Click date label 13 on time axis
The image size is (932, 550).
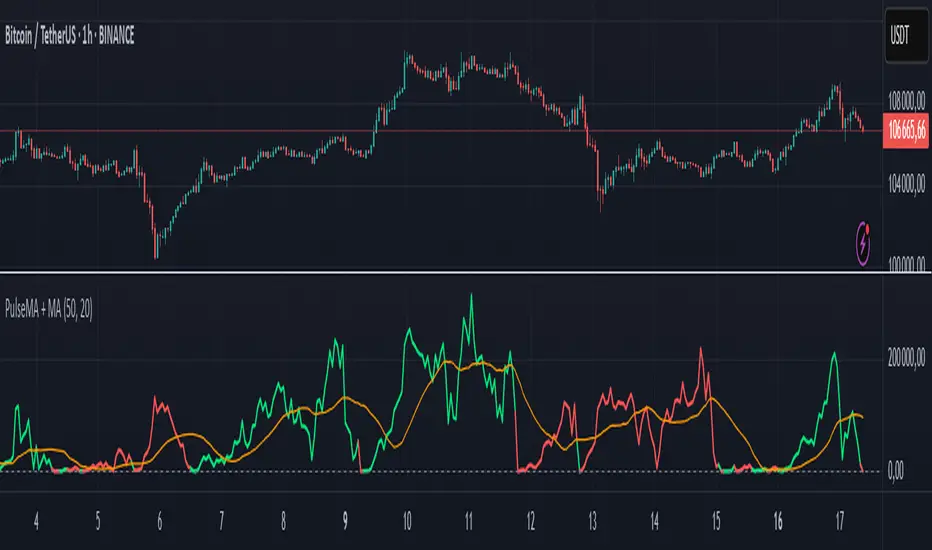coord(593,521)
